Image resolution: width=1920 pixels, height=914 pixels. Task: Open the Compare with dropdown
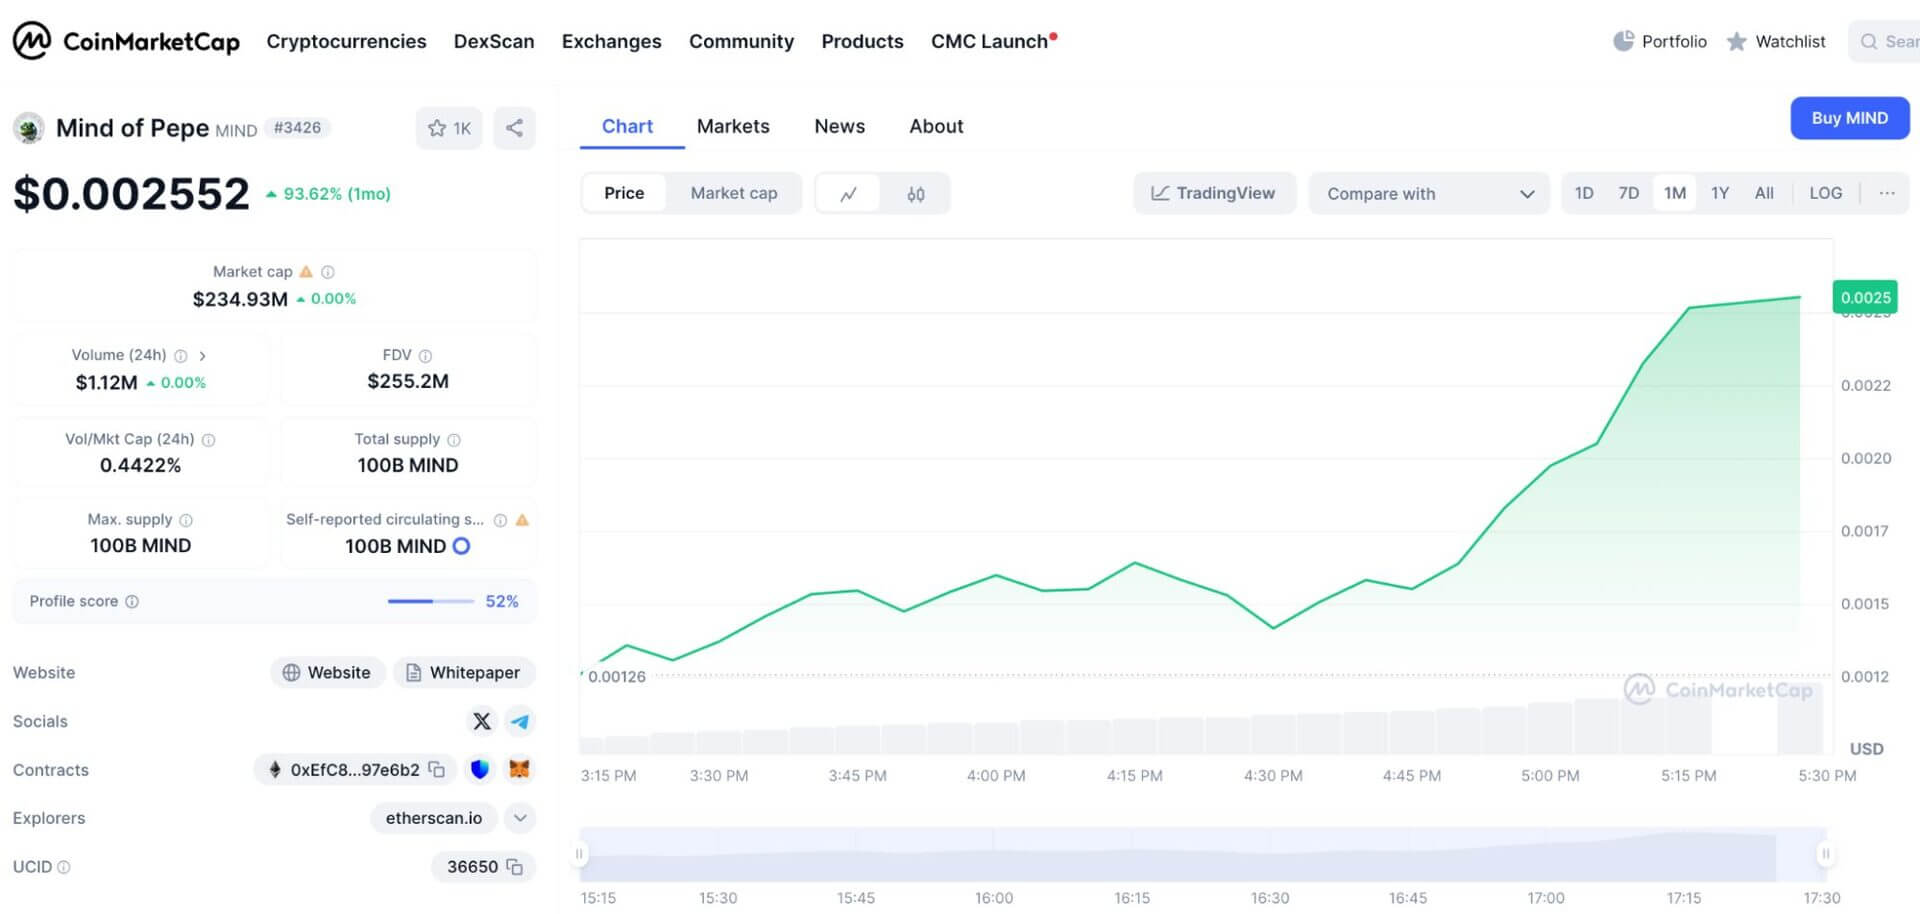(1428, 194)
